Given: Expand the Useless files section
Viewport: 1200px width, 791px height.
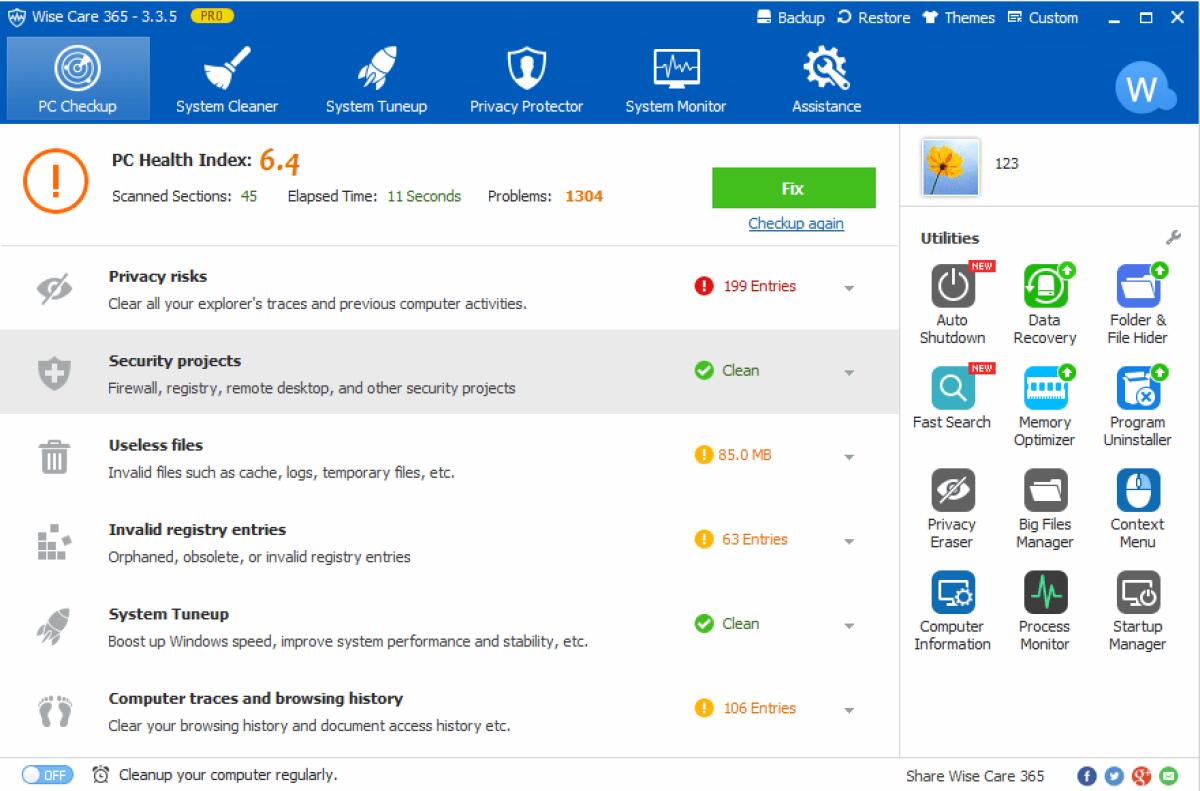Looking at the screenshot, I should (x=849, y=457).
